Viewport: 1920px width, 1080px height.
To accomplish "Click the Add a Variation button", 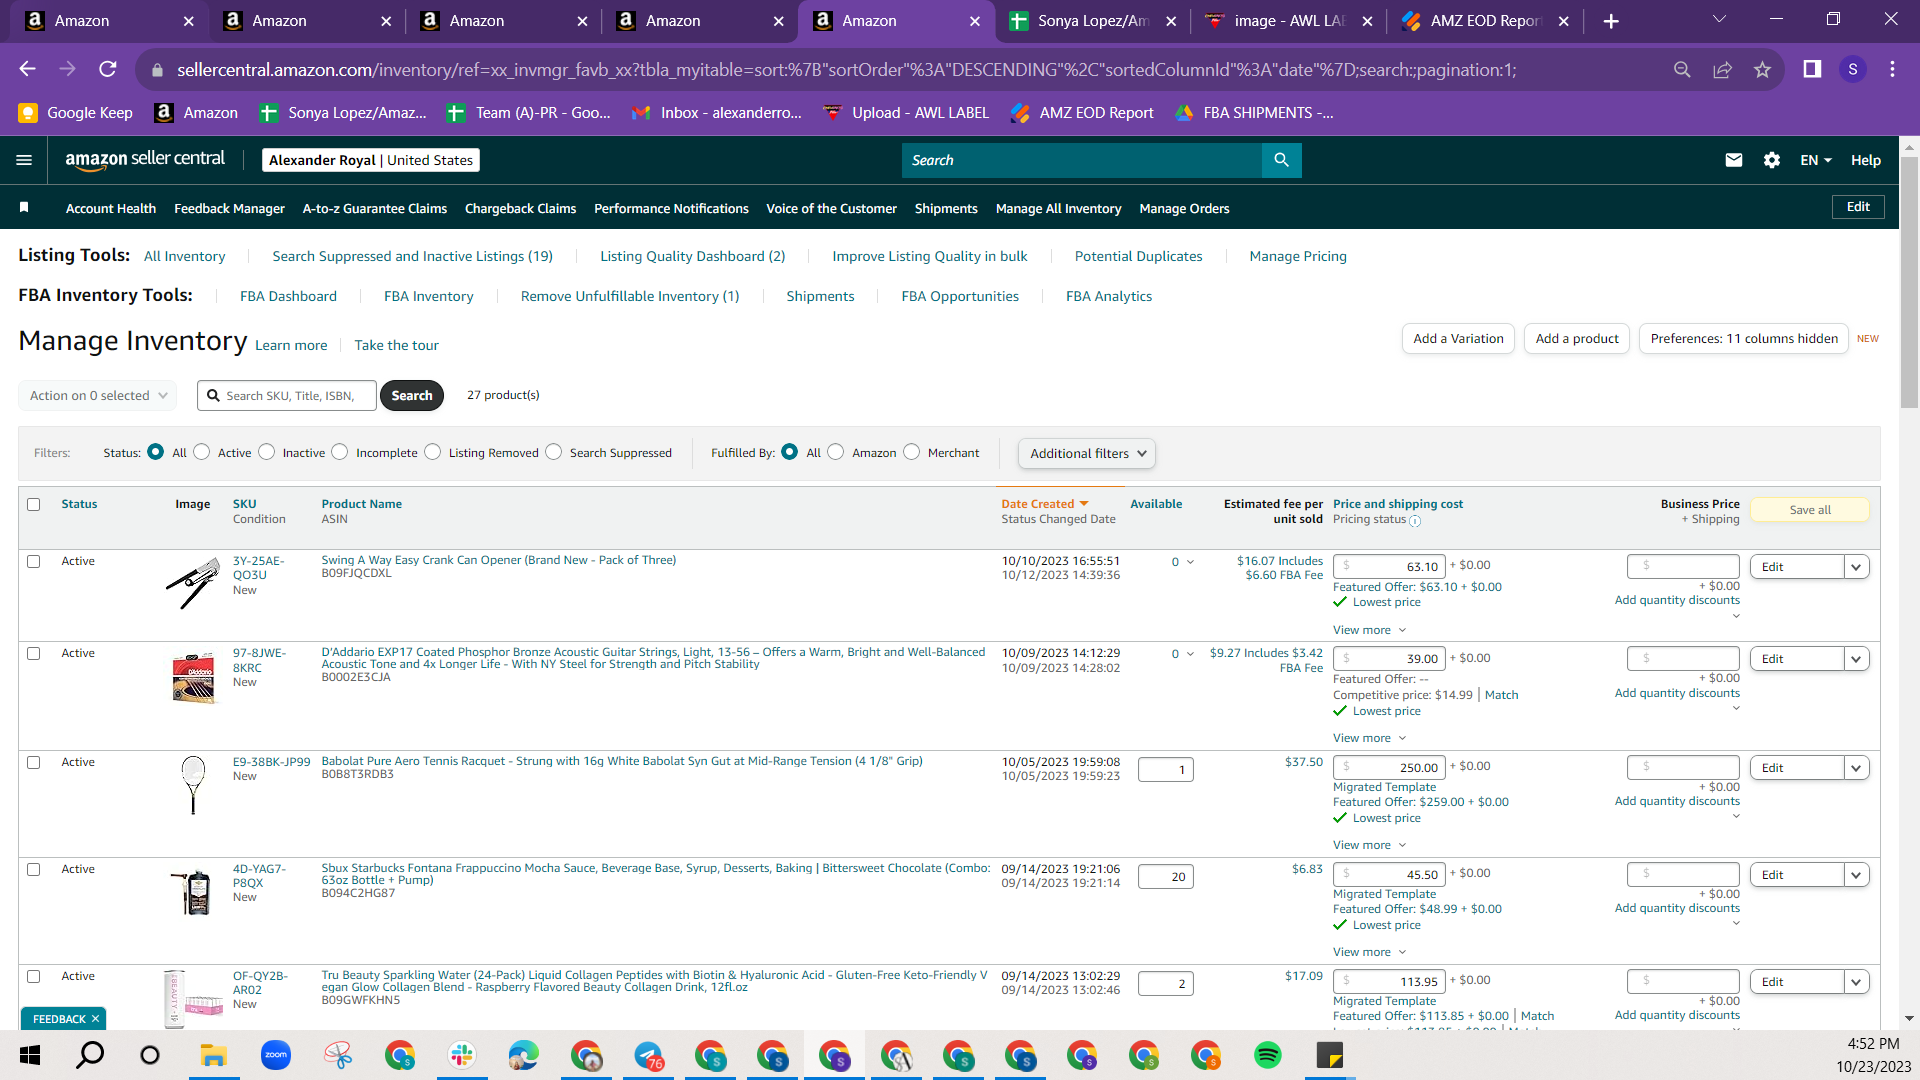I will (1458, 339).
